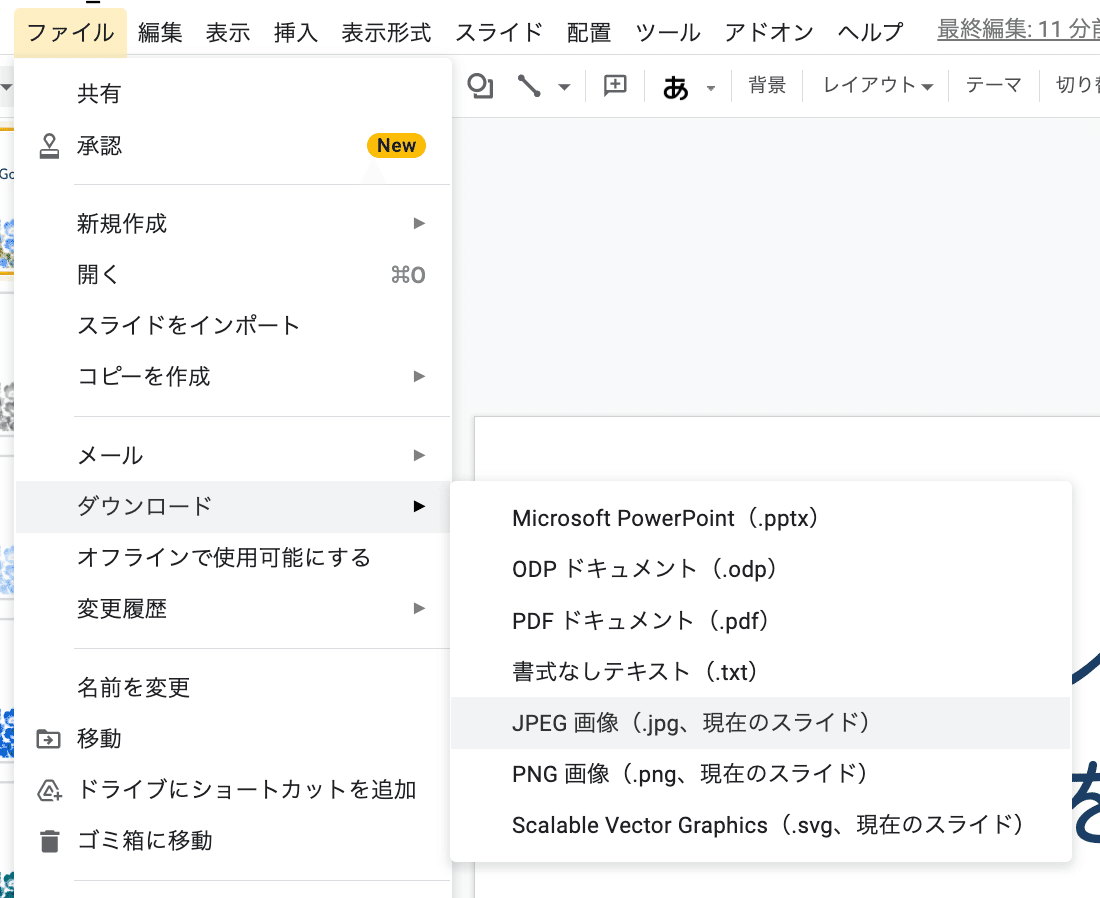Viewport: 1100px width, 898px height.
Task: Select 新規作成 menu entry
Action: coord(232,223)
